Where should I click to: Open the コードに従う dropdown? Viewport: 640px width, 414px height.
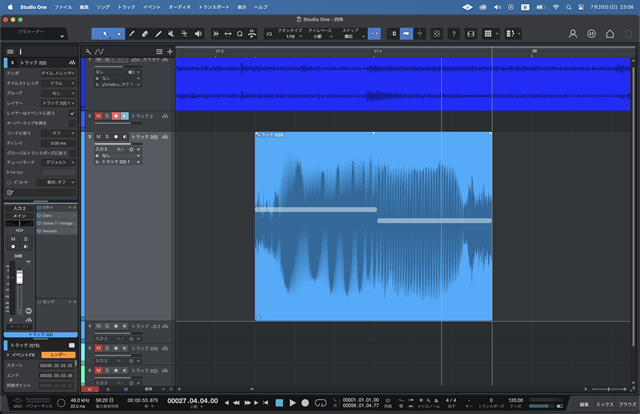pos(58,133)
